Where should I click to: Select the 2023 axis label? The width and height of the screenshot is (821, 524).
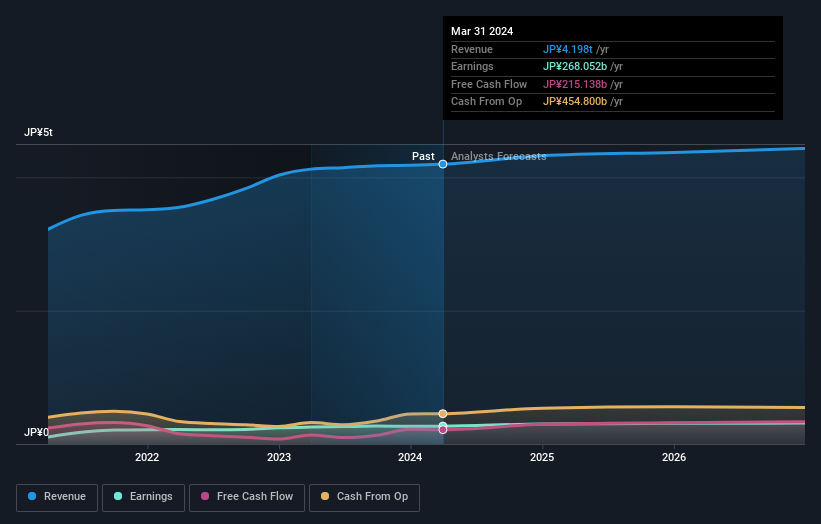[279, 457]
